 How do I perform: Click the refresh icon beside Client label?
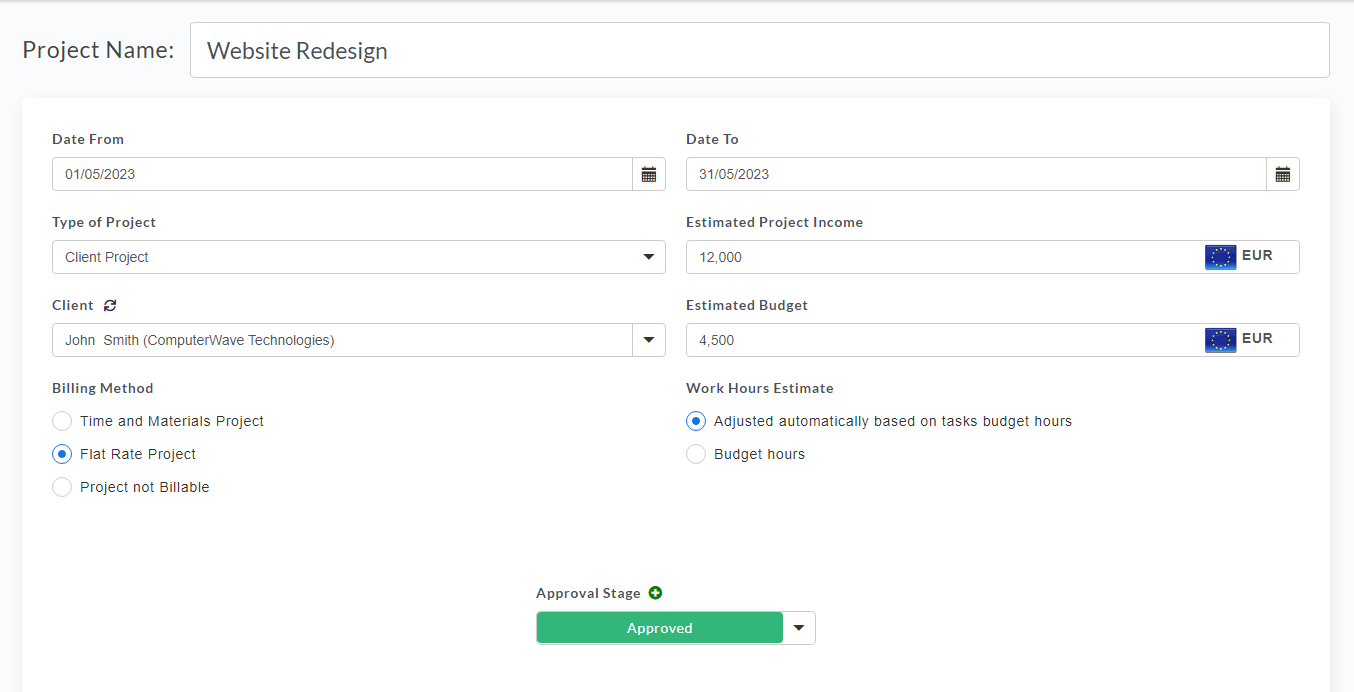110,305
